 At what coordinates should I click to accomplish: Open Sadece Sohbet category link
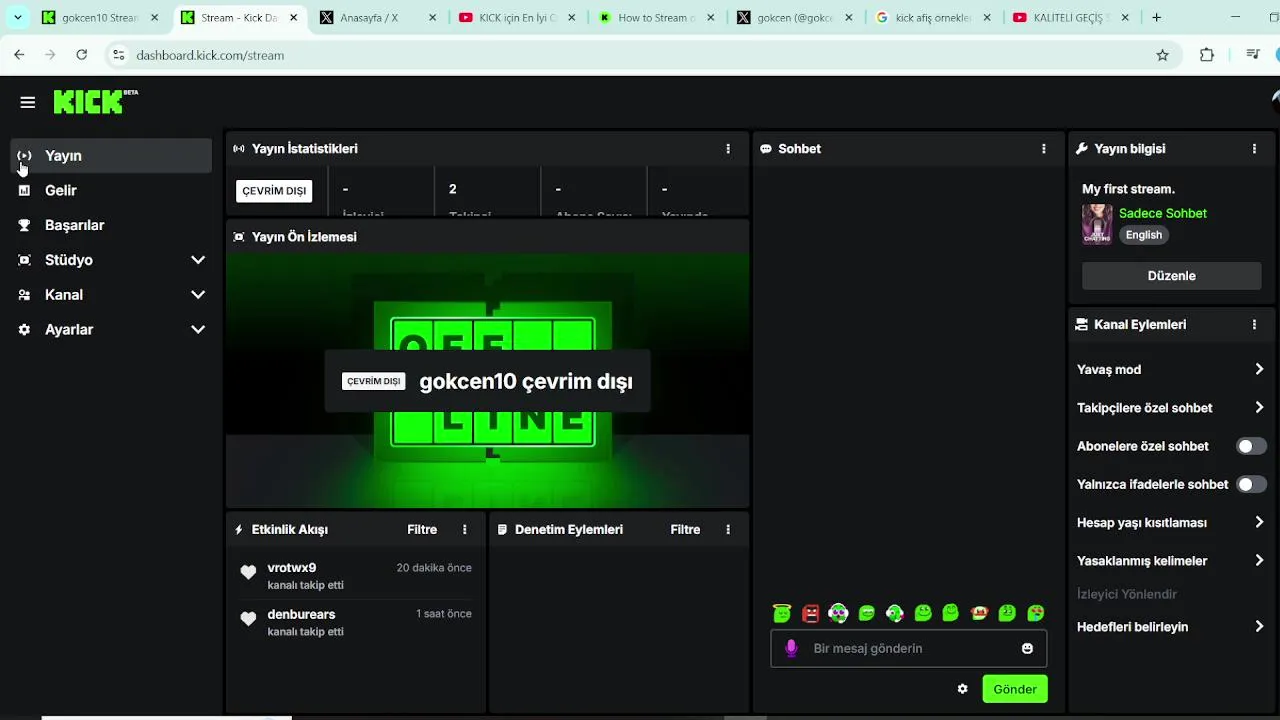(1163, 213)
